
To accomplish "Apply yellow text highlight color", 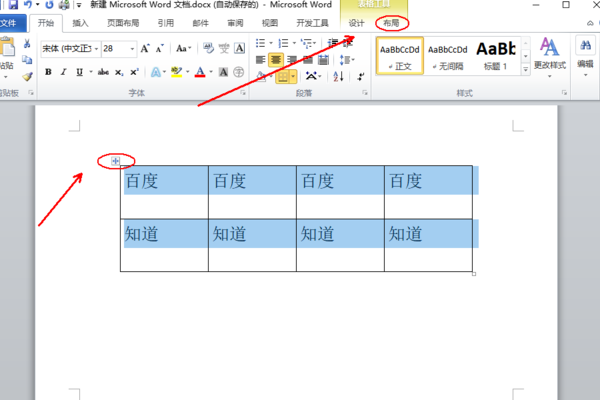I will [x=176, y=72].
